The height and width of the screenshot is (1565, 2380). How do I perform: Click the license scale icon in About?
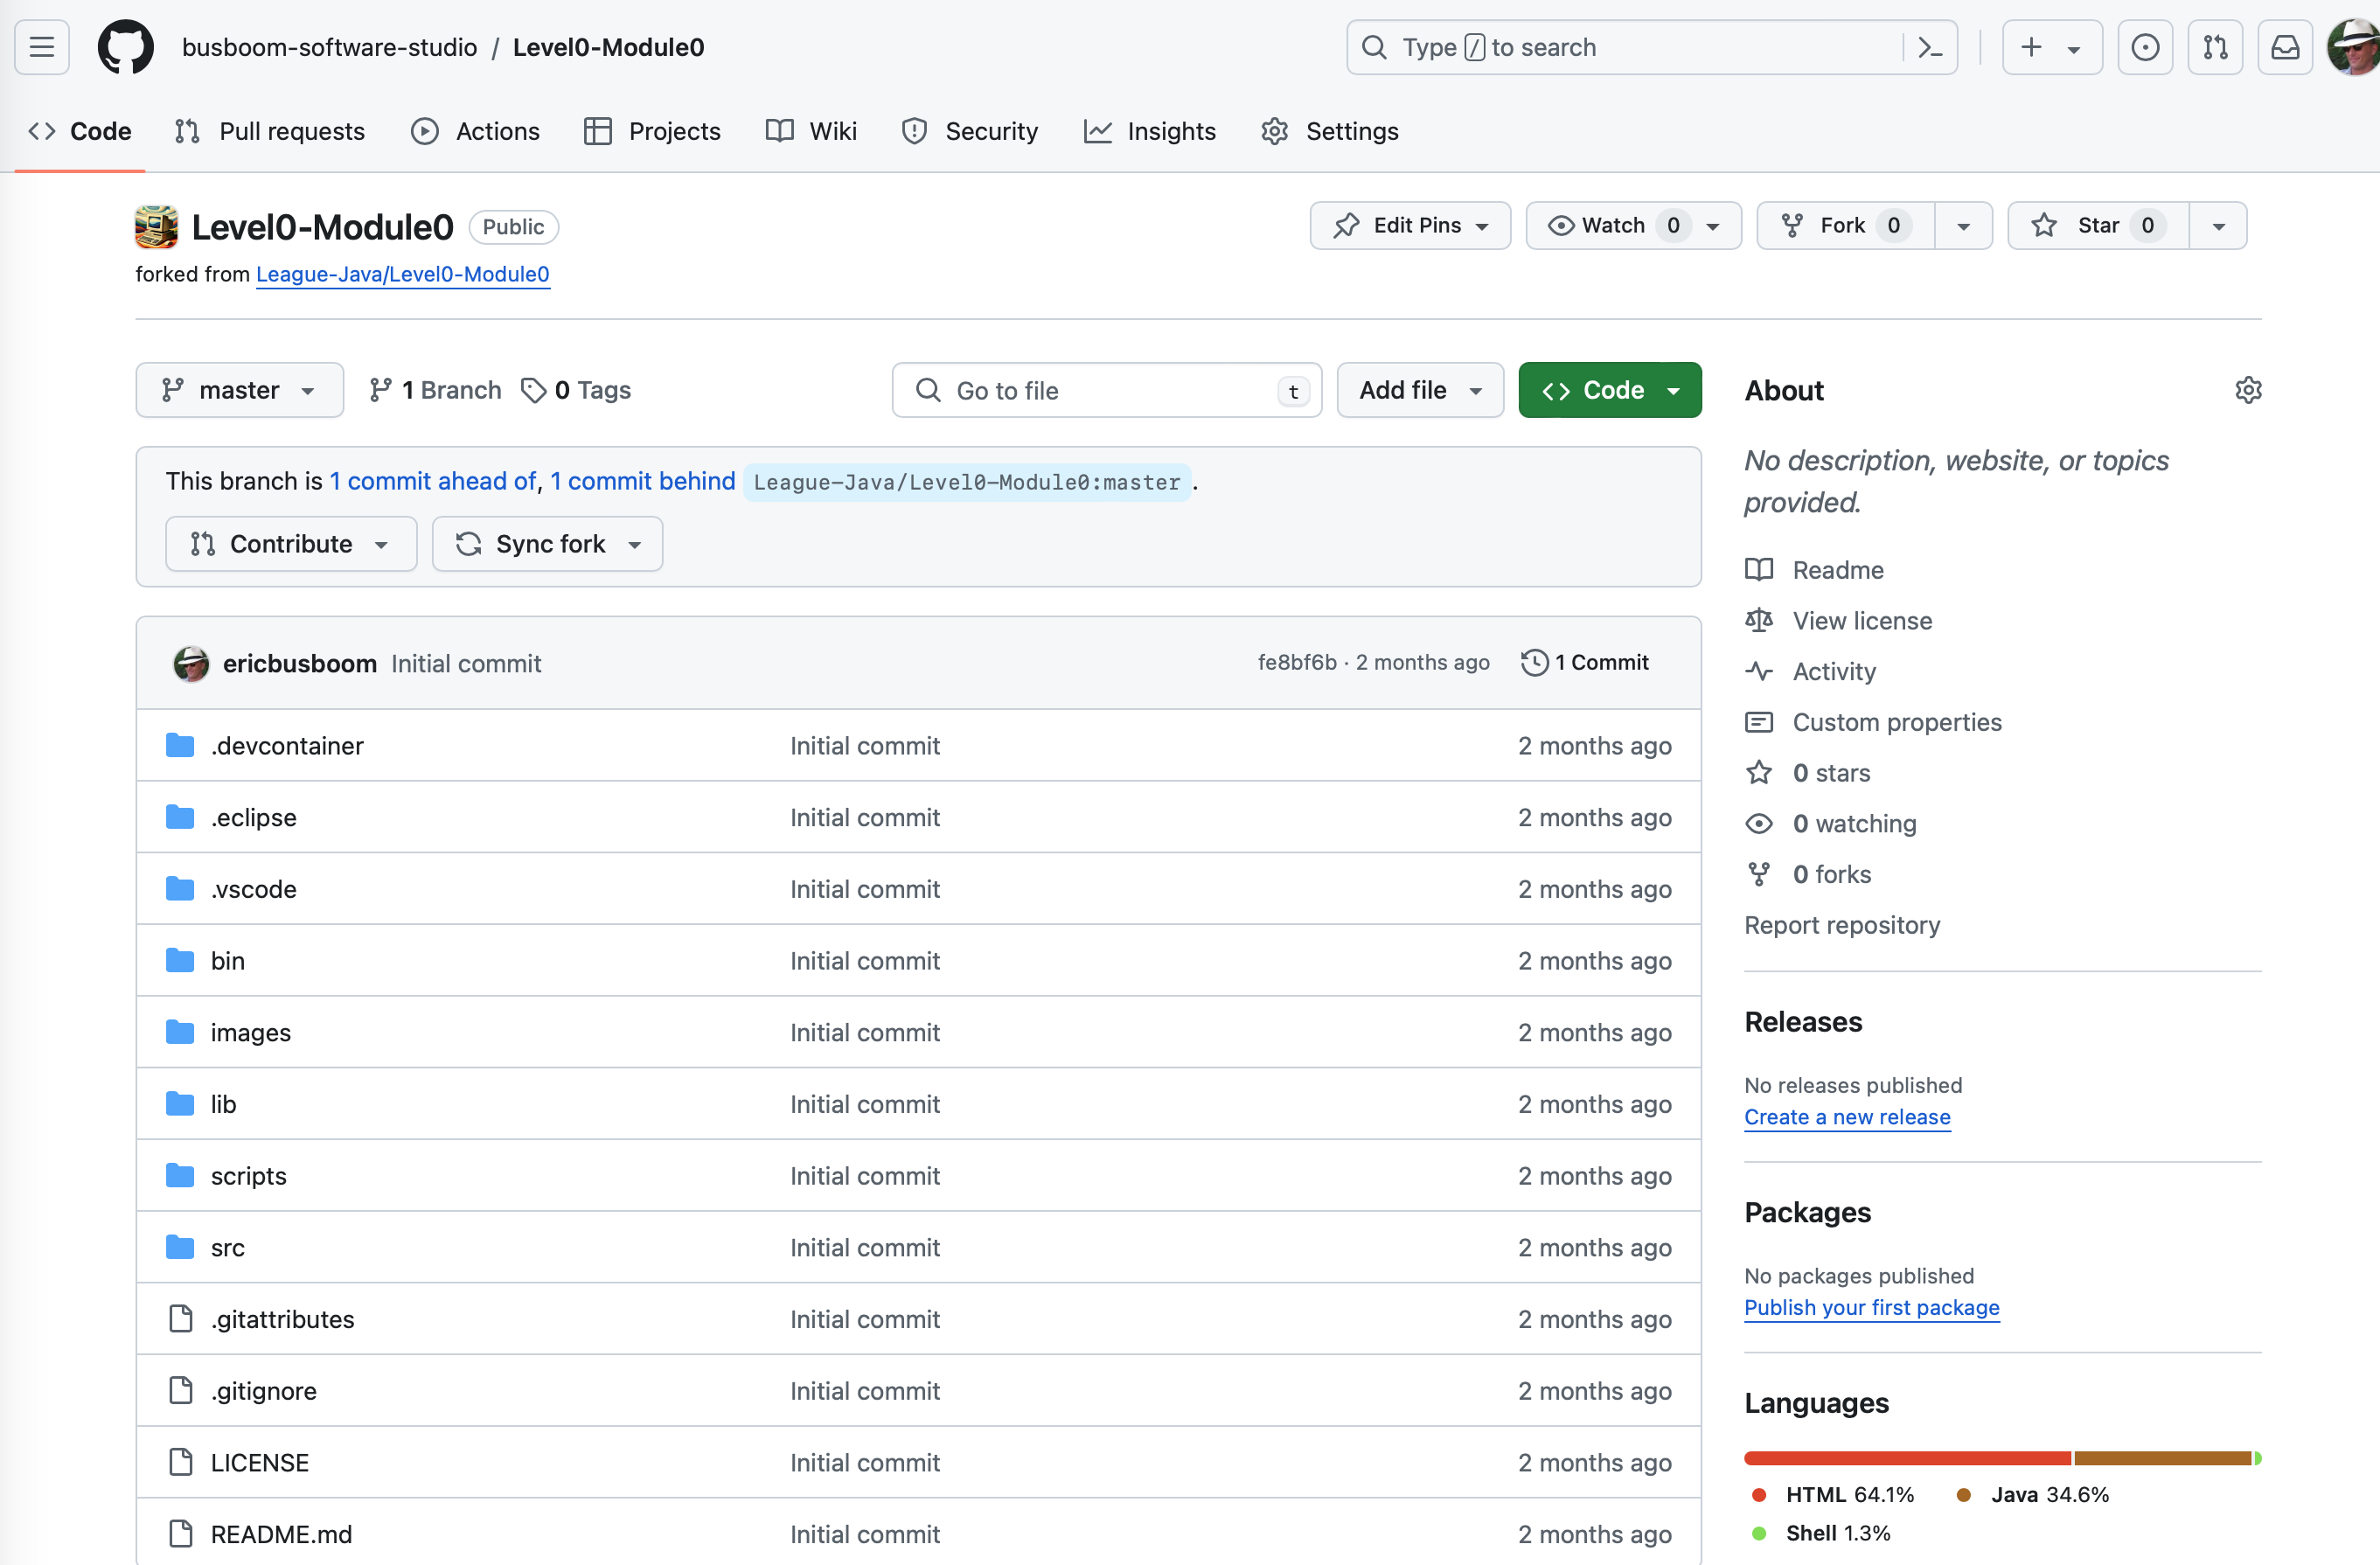[x=1759, y=620]
